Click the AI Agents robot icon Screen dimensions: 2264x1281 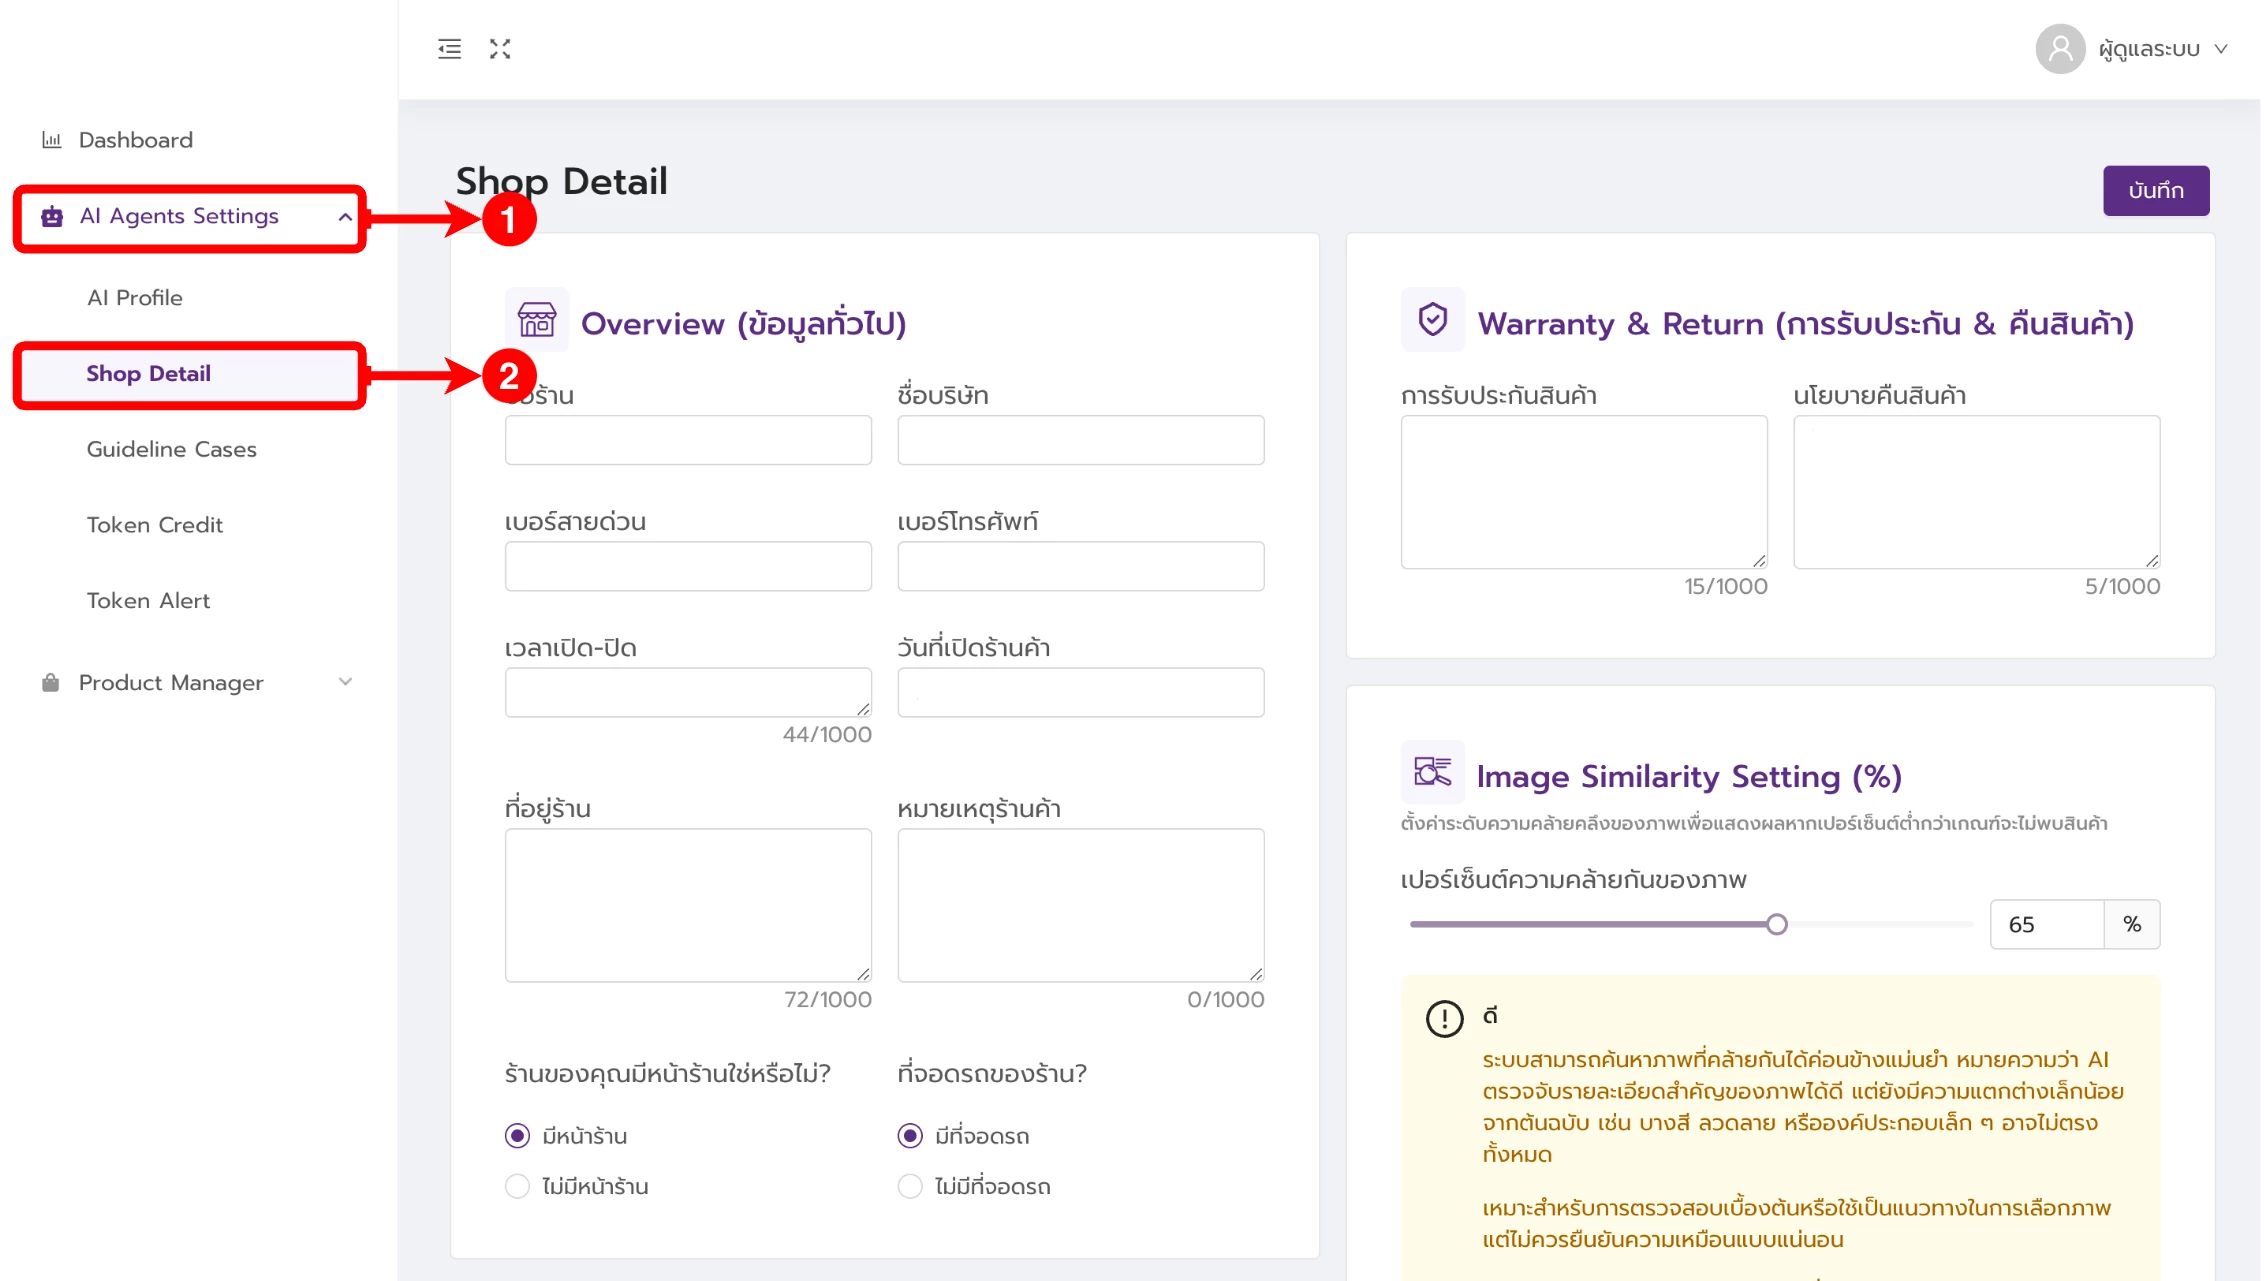click(52, 216)
